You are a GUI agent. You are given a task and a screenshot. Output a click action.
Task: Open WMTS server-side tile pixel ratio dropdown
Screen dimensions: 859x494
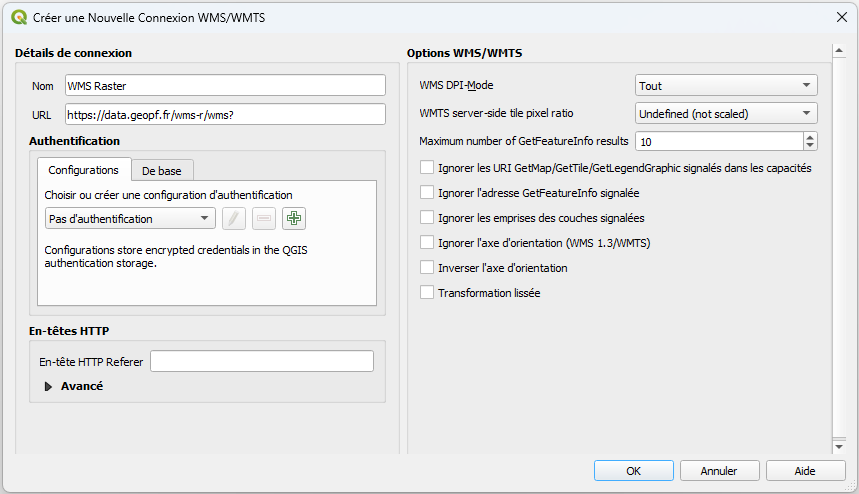(x=726, y=113)
